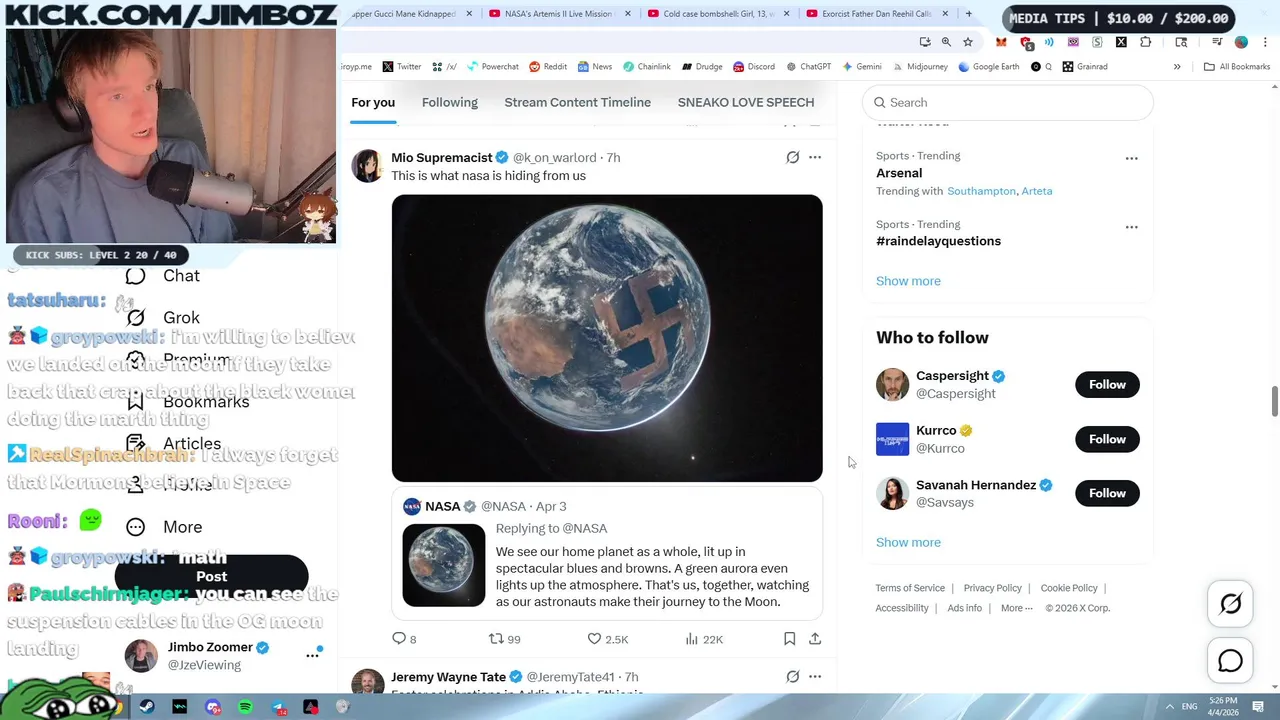This screenshot has width=1280, height=720.
Task: Open Terms of Service link
Action: pyautogui.click(x=910, y=588)
